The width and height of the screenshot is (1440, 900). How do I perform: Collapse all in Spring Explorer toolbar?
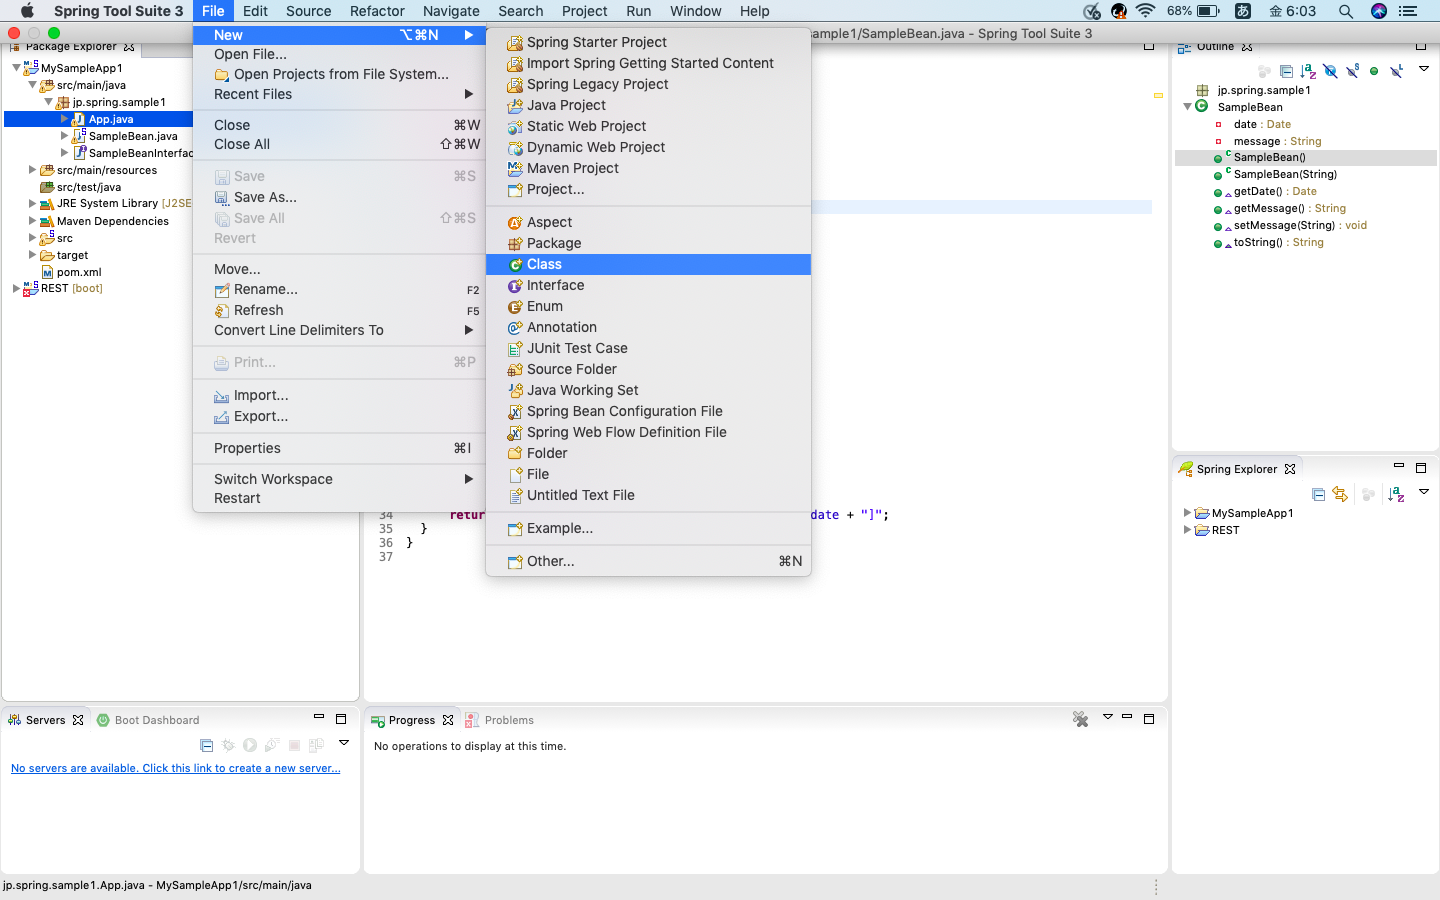(1318, 494)
